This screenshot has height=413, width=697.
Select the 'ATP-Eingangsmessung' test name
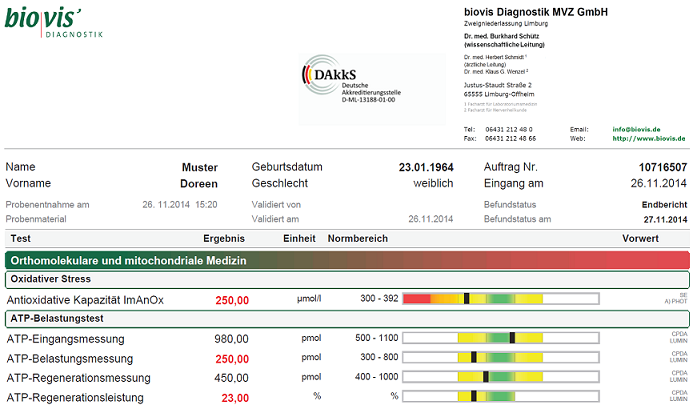(x=65, y=339)
